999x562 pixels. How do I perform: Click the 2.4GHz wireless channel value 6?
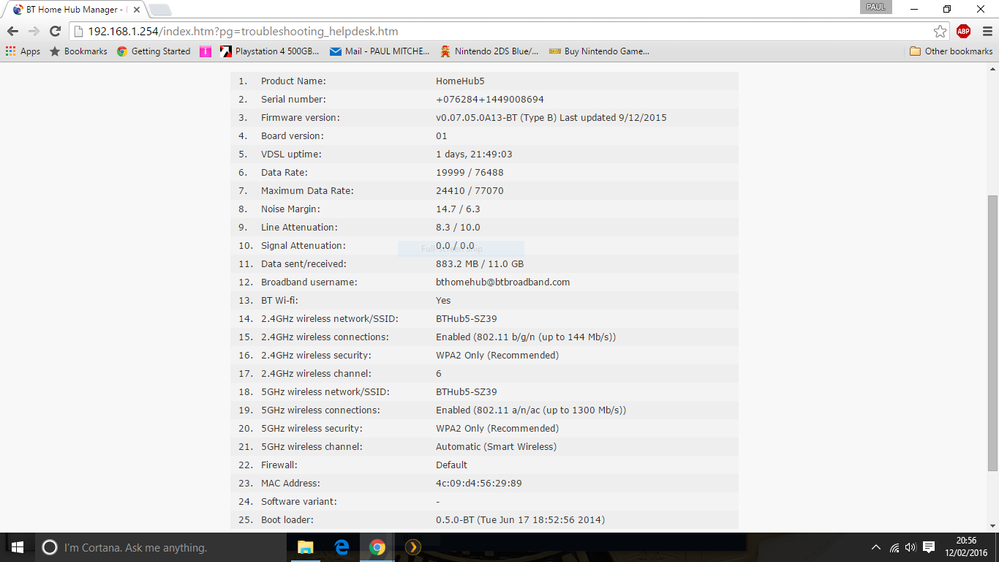pyautogui.click(x=438, y=373)
